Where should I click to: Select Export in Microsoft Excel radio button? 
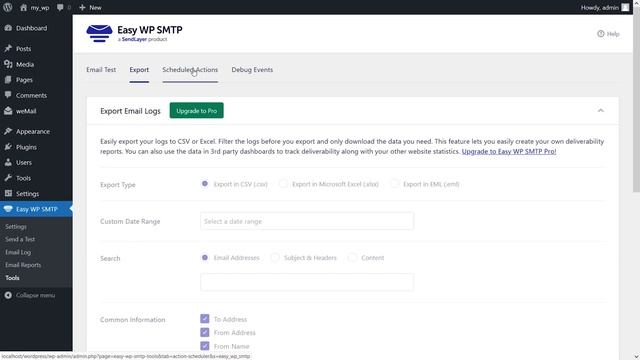coord(283,184)
